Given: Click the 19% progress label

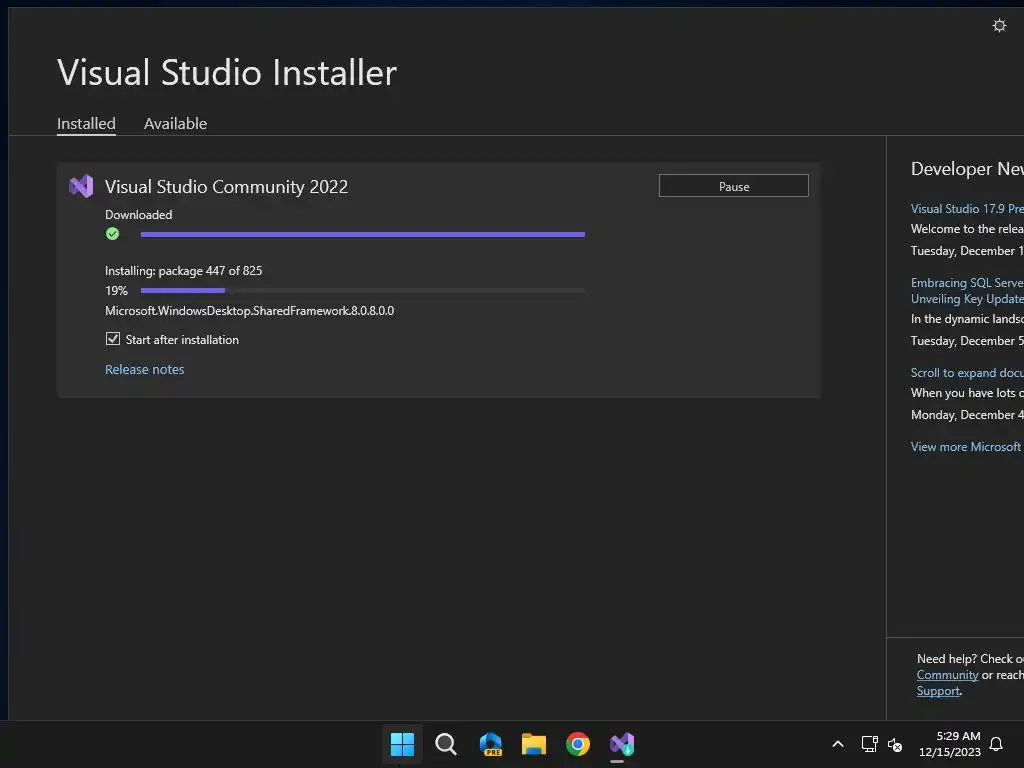Looking at the screenshot, I should coord(116,291).
